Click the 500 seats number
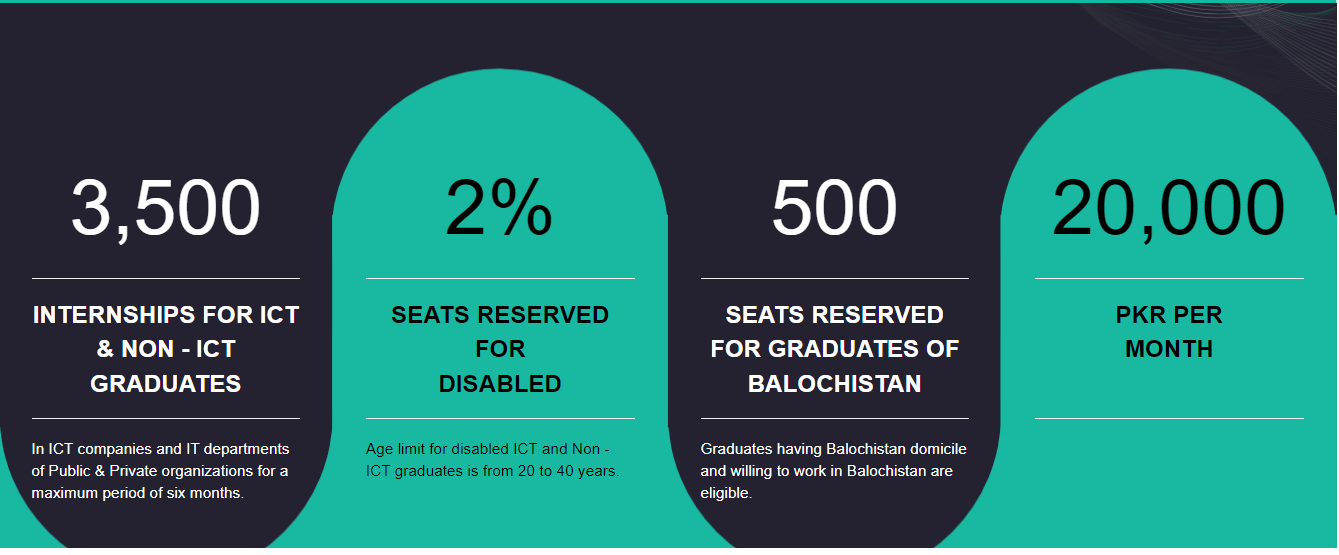The width and height of the screenshot is (1339, 555). (x=834, y=209)
